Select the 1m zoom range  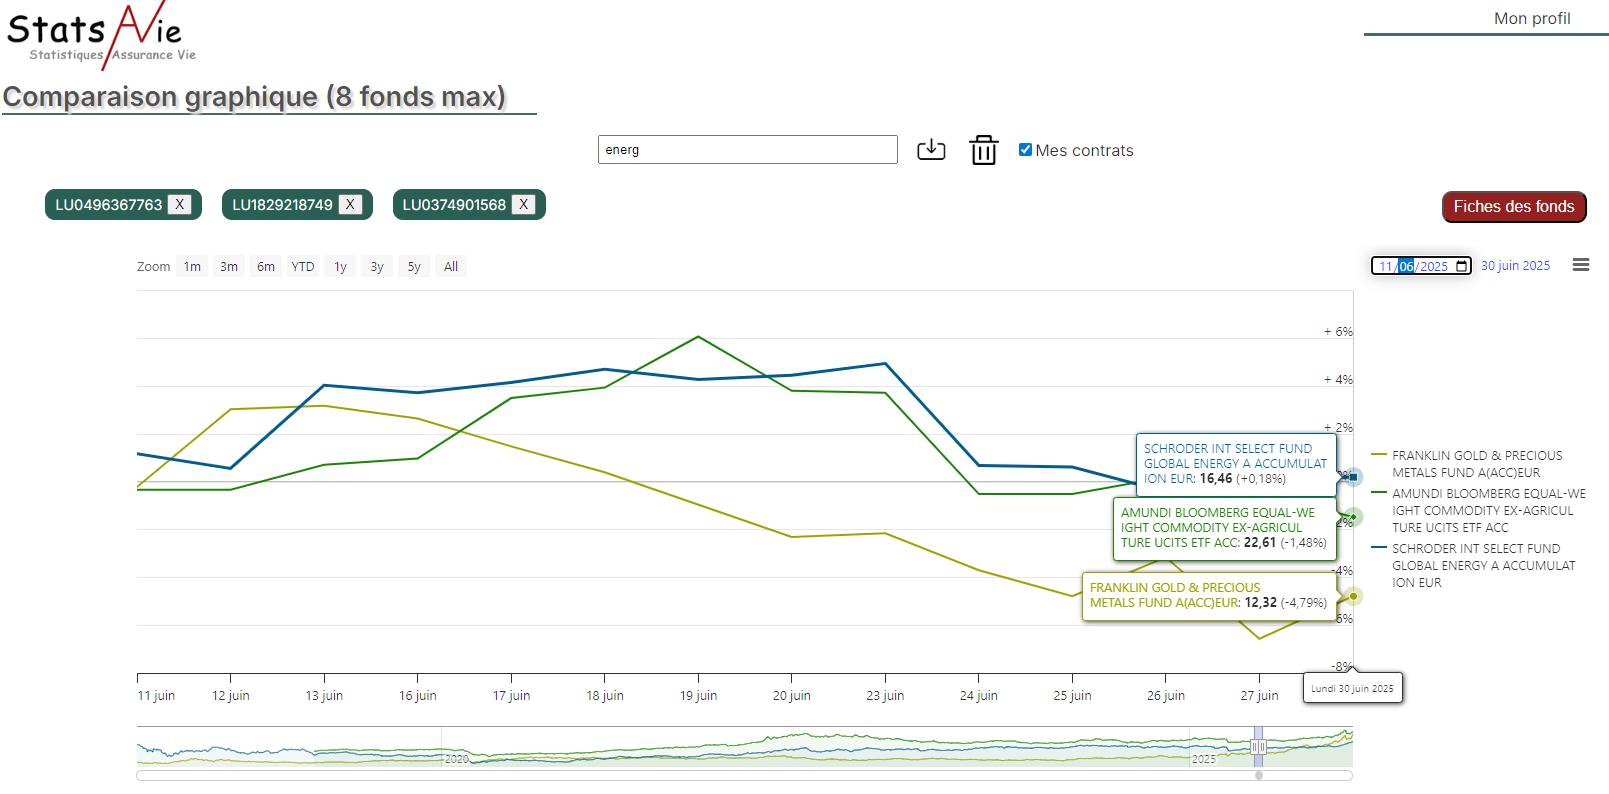(x=192, y=267)
